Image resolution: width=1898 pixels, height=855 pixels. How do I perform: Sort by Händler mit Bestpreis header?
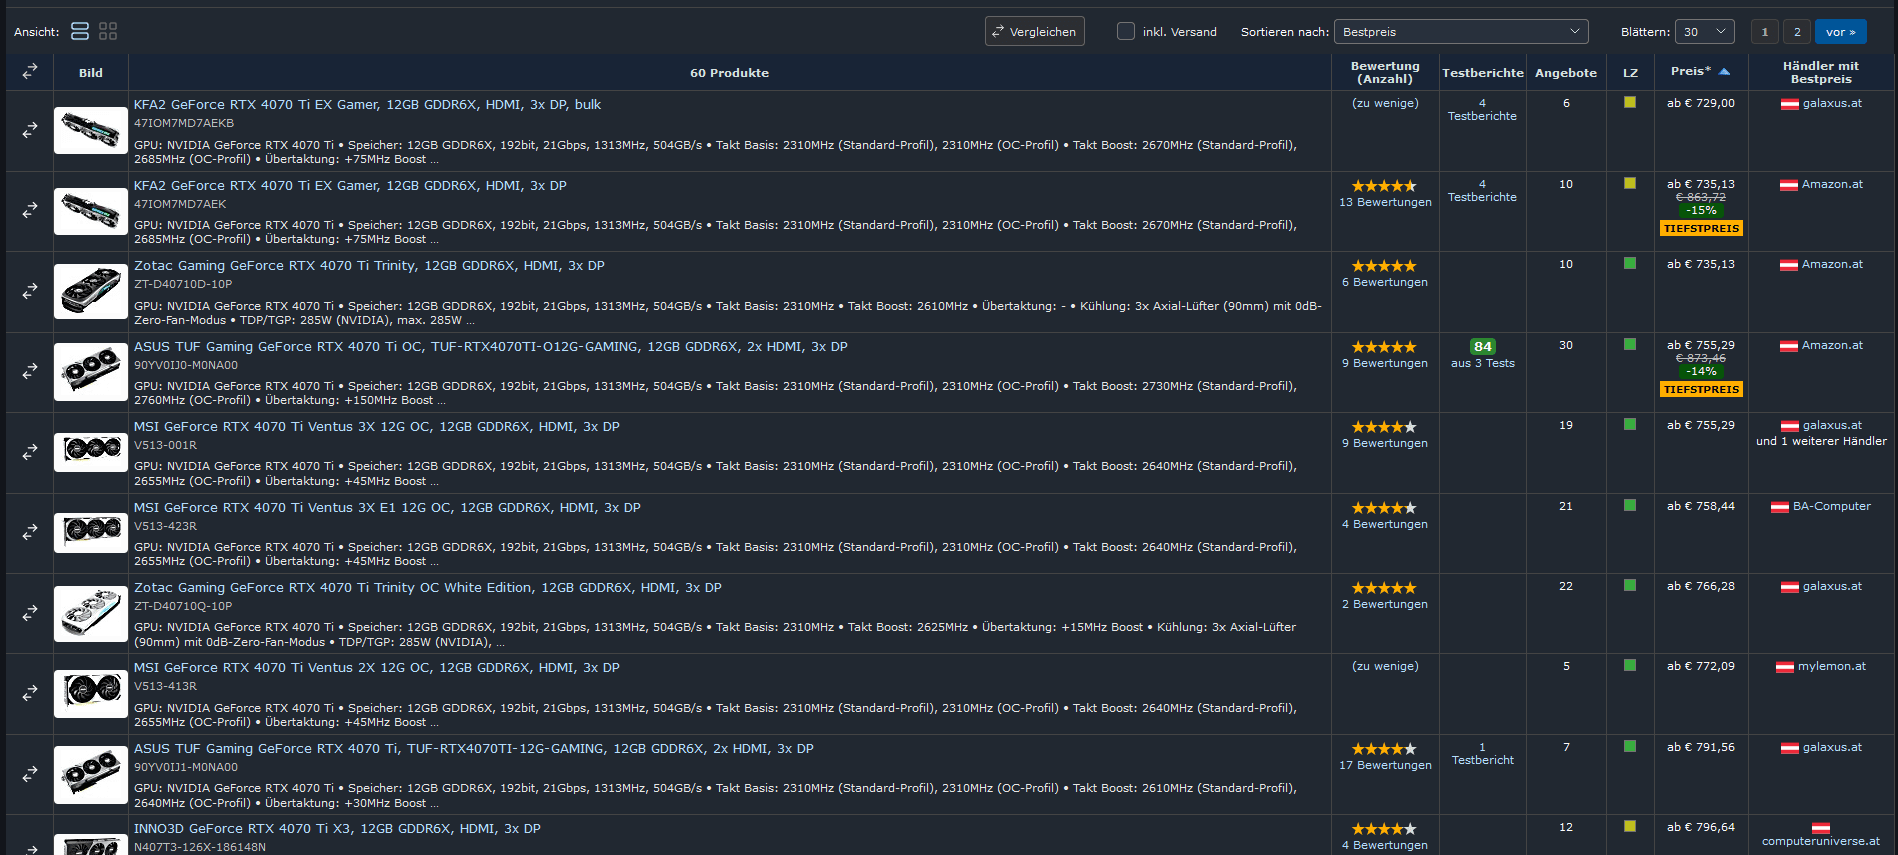click(x=1821, y=72)
